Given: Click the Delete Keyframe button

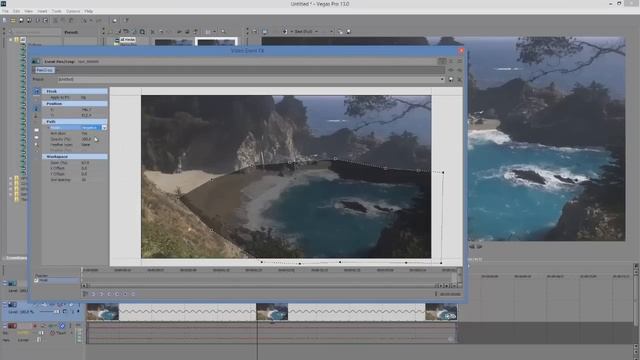Looking at the screenshot, I should pos(133,294).
